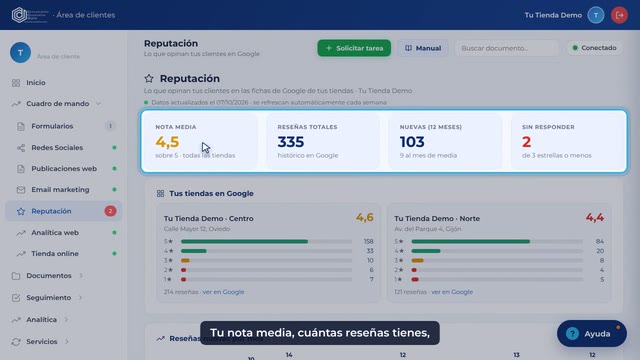This screenshot has height=360, width=640.
Task: Click the 121 reseñas text
Action: click(x=410, y=292)
